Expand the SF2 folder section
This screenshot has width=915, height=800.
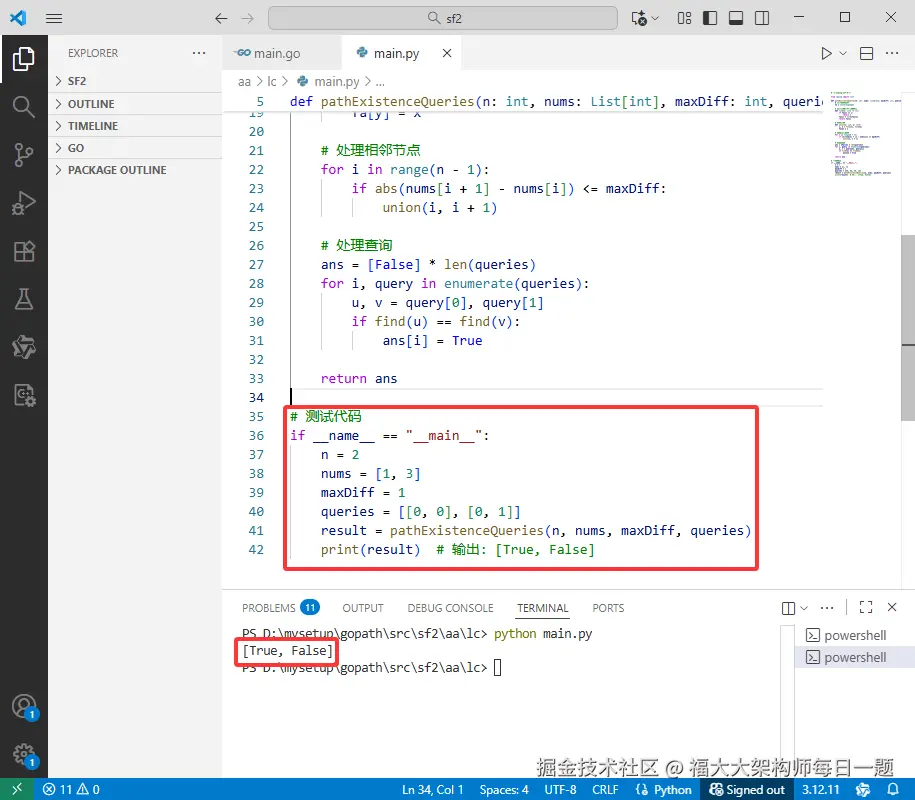(135, 81)
